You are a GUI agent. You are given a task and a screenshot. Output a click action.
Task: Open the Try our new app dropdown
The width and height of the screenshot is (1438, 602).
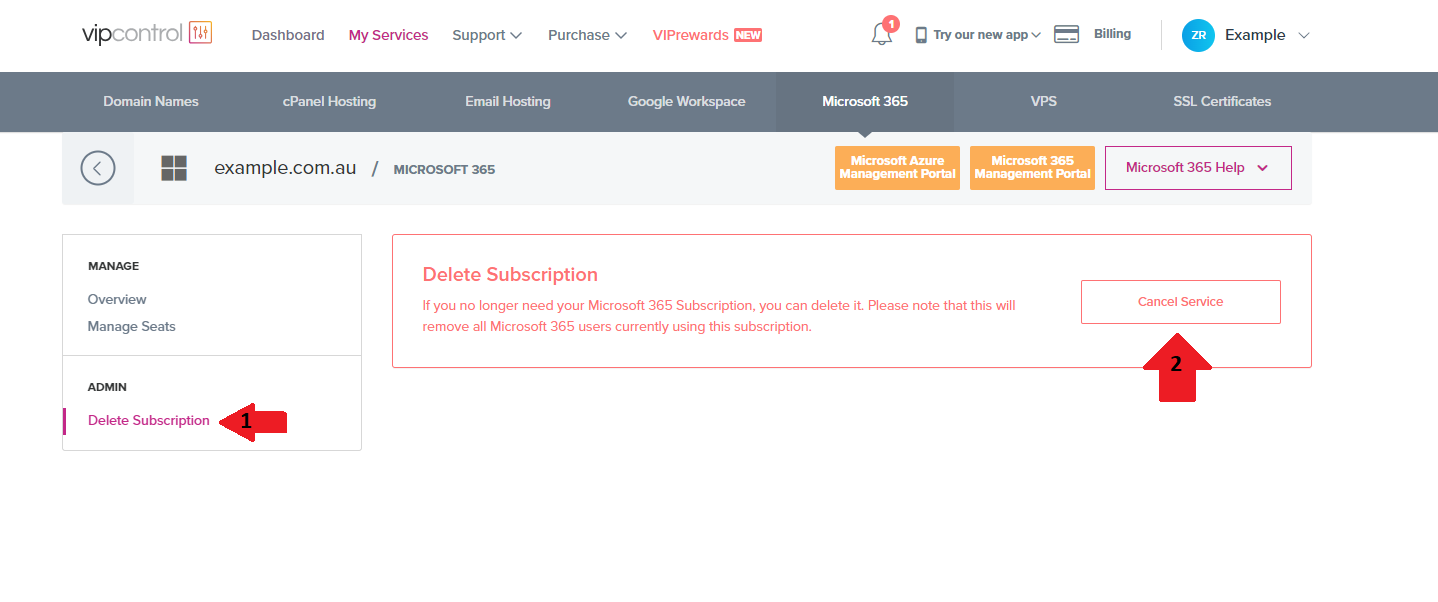point(987,35)
